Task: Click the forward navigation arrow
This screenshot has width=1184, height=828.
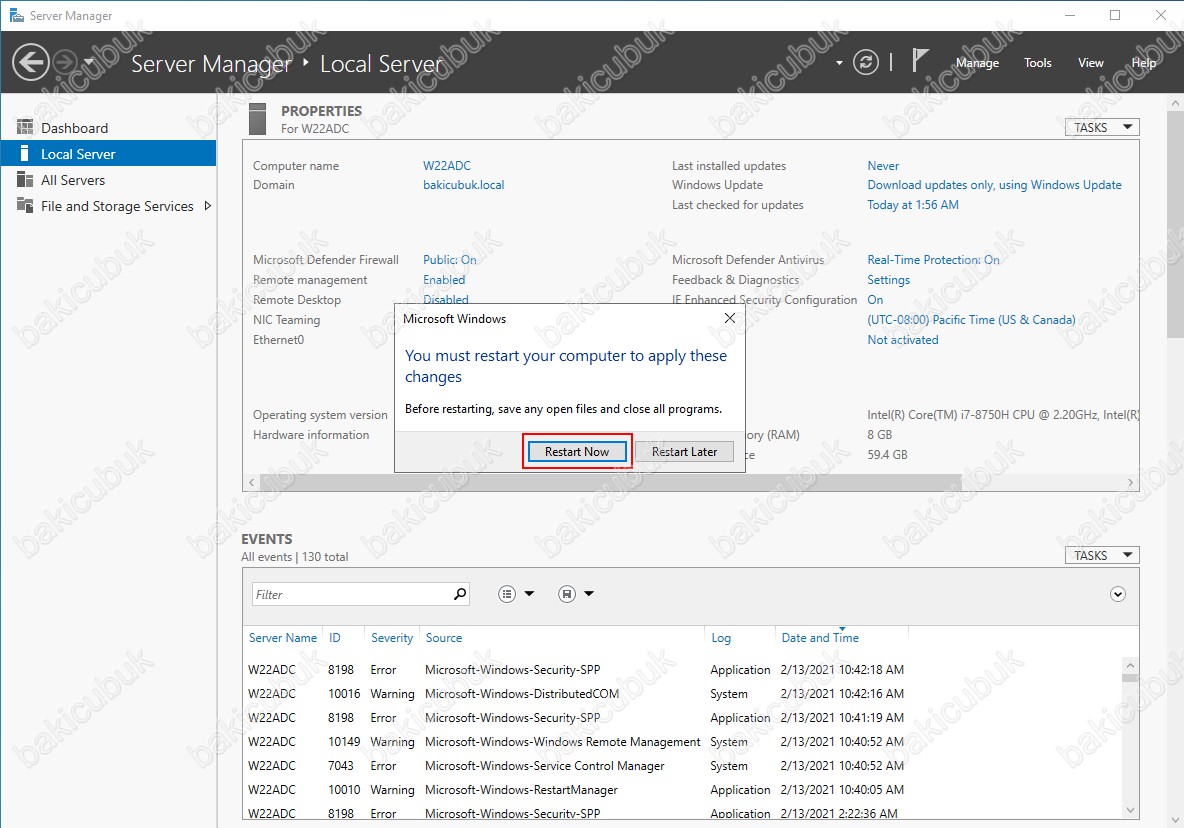Action: pyautogui.click(x=66, y=62)
